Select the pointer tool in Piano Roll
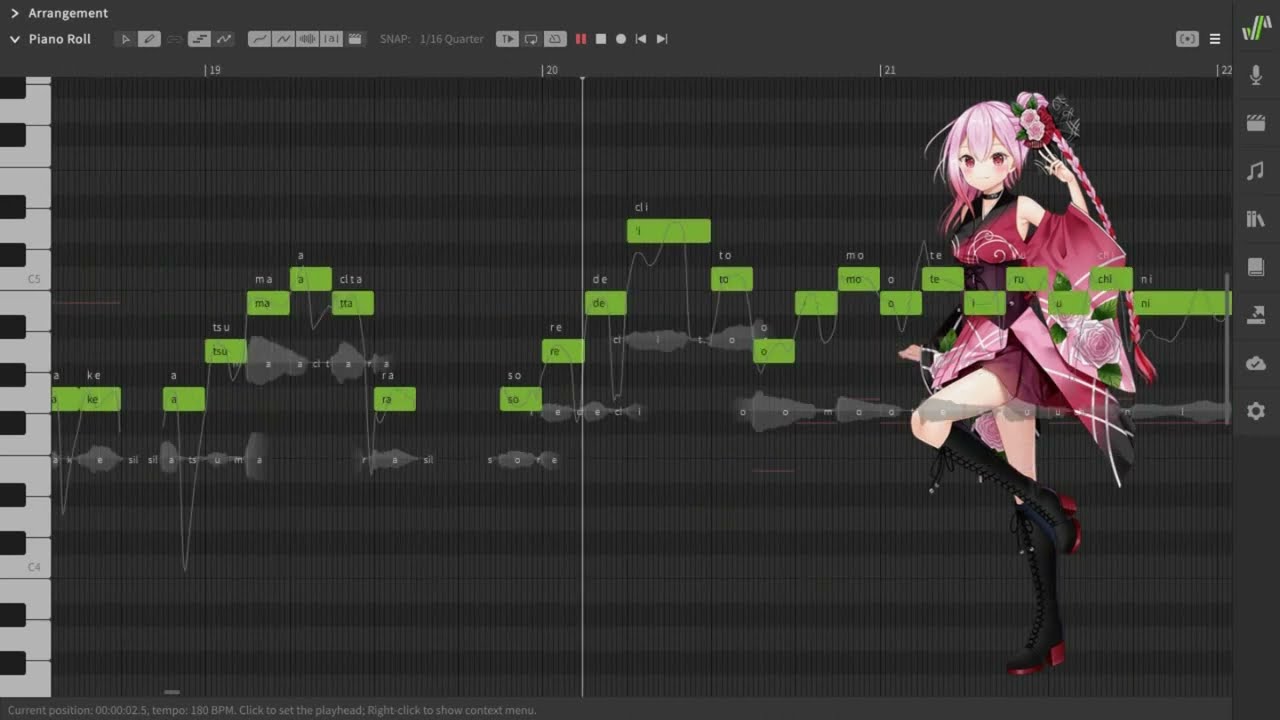Screen dimensions: 1280x720 (125, 39)
